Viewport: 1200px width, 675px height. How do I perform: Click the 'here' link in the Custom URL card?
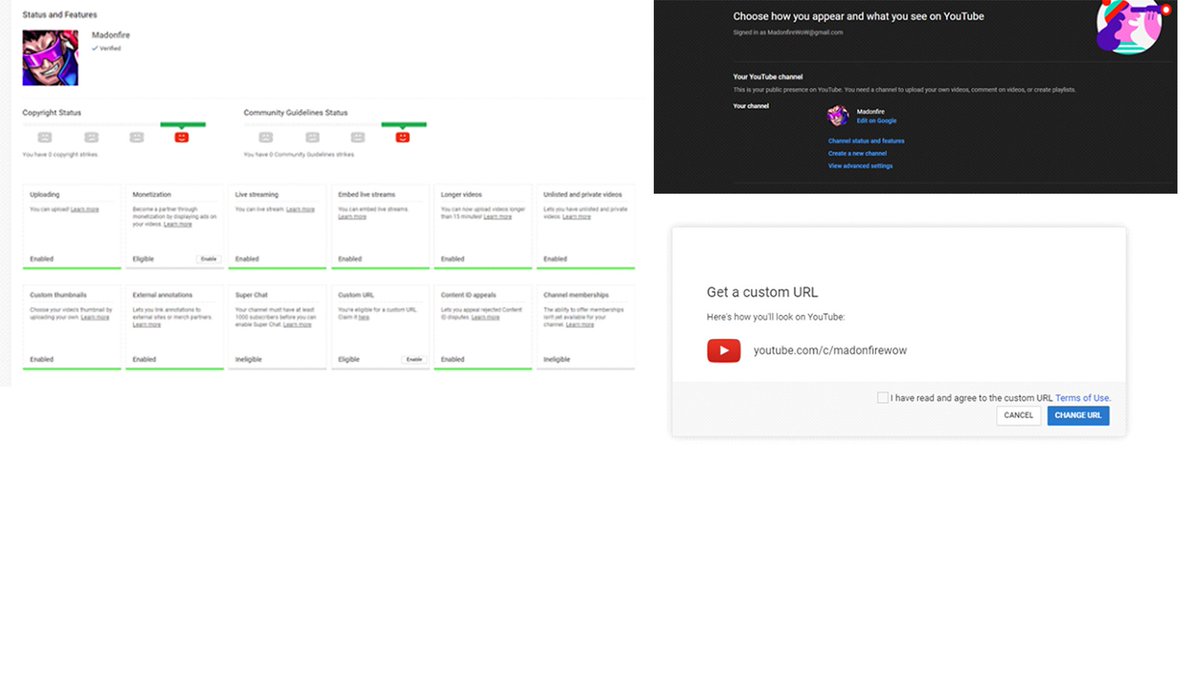[x=363, y=317]
